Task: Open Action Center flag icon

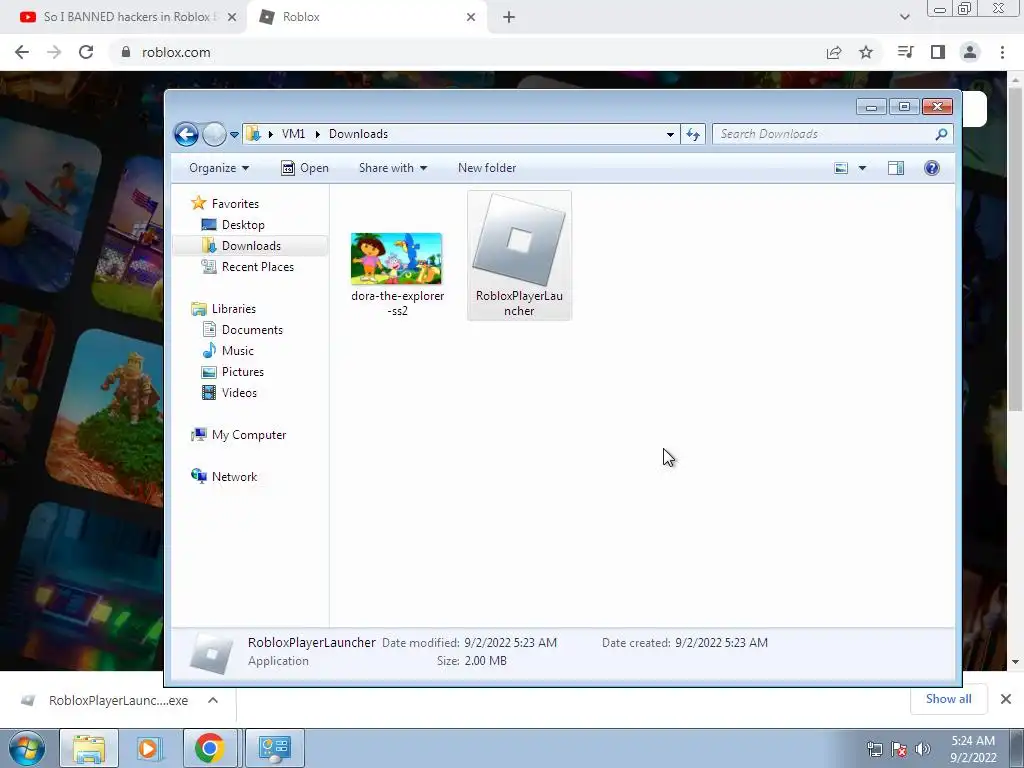Action: [899, 749]
